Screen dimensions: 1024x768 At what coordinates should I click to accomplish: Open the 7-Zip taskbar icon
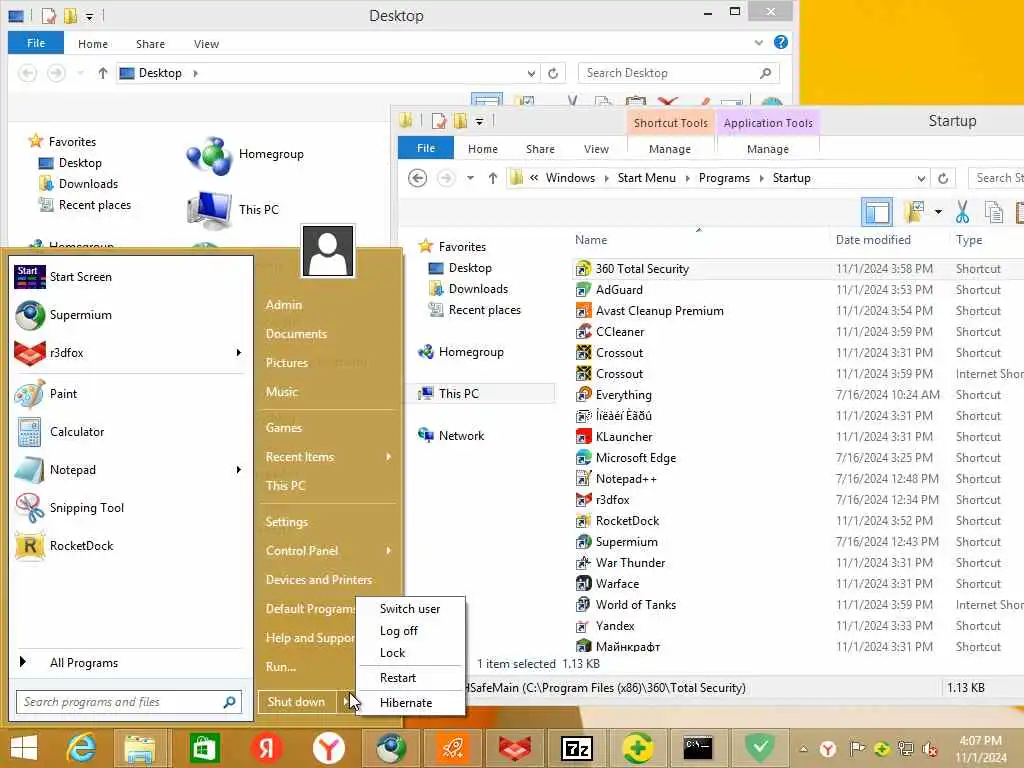click(x=577, y=748)
